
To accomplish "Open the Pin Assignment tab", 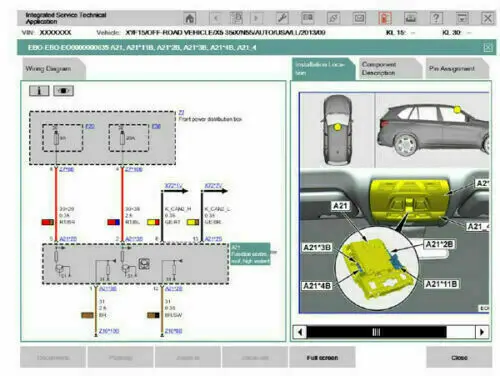I will 456,68.
